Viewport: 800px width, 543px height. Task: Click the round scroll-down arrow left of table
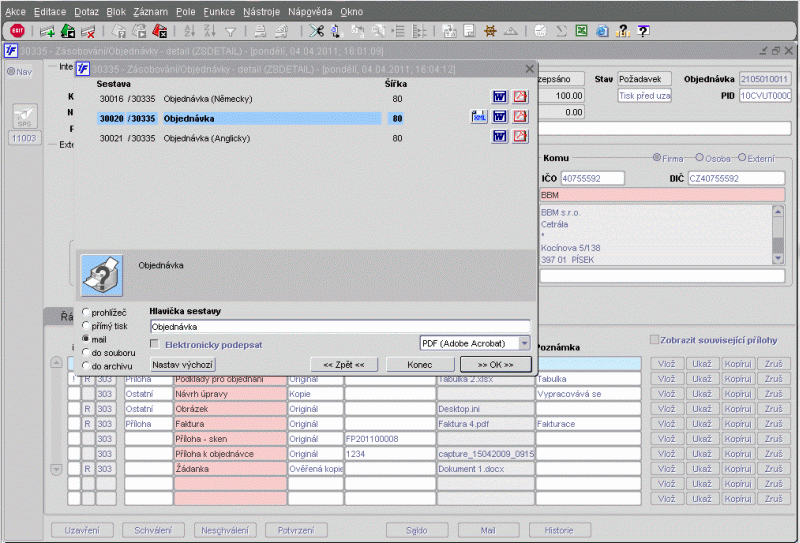(57, 468)
